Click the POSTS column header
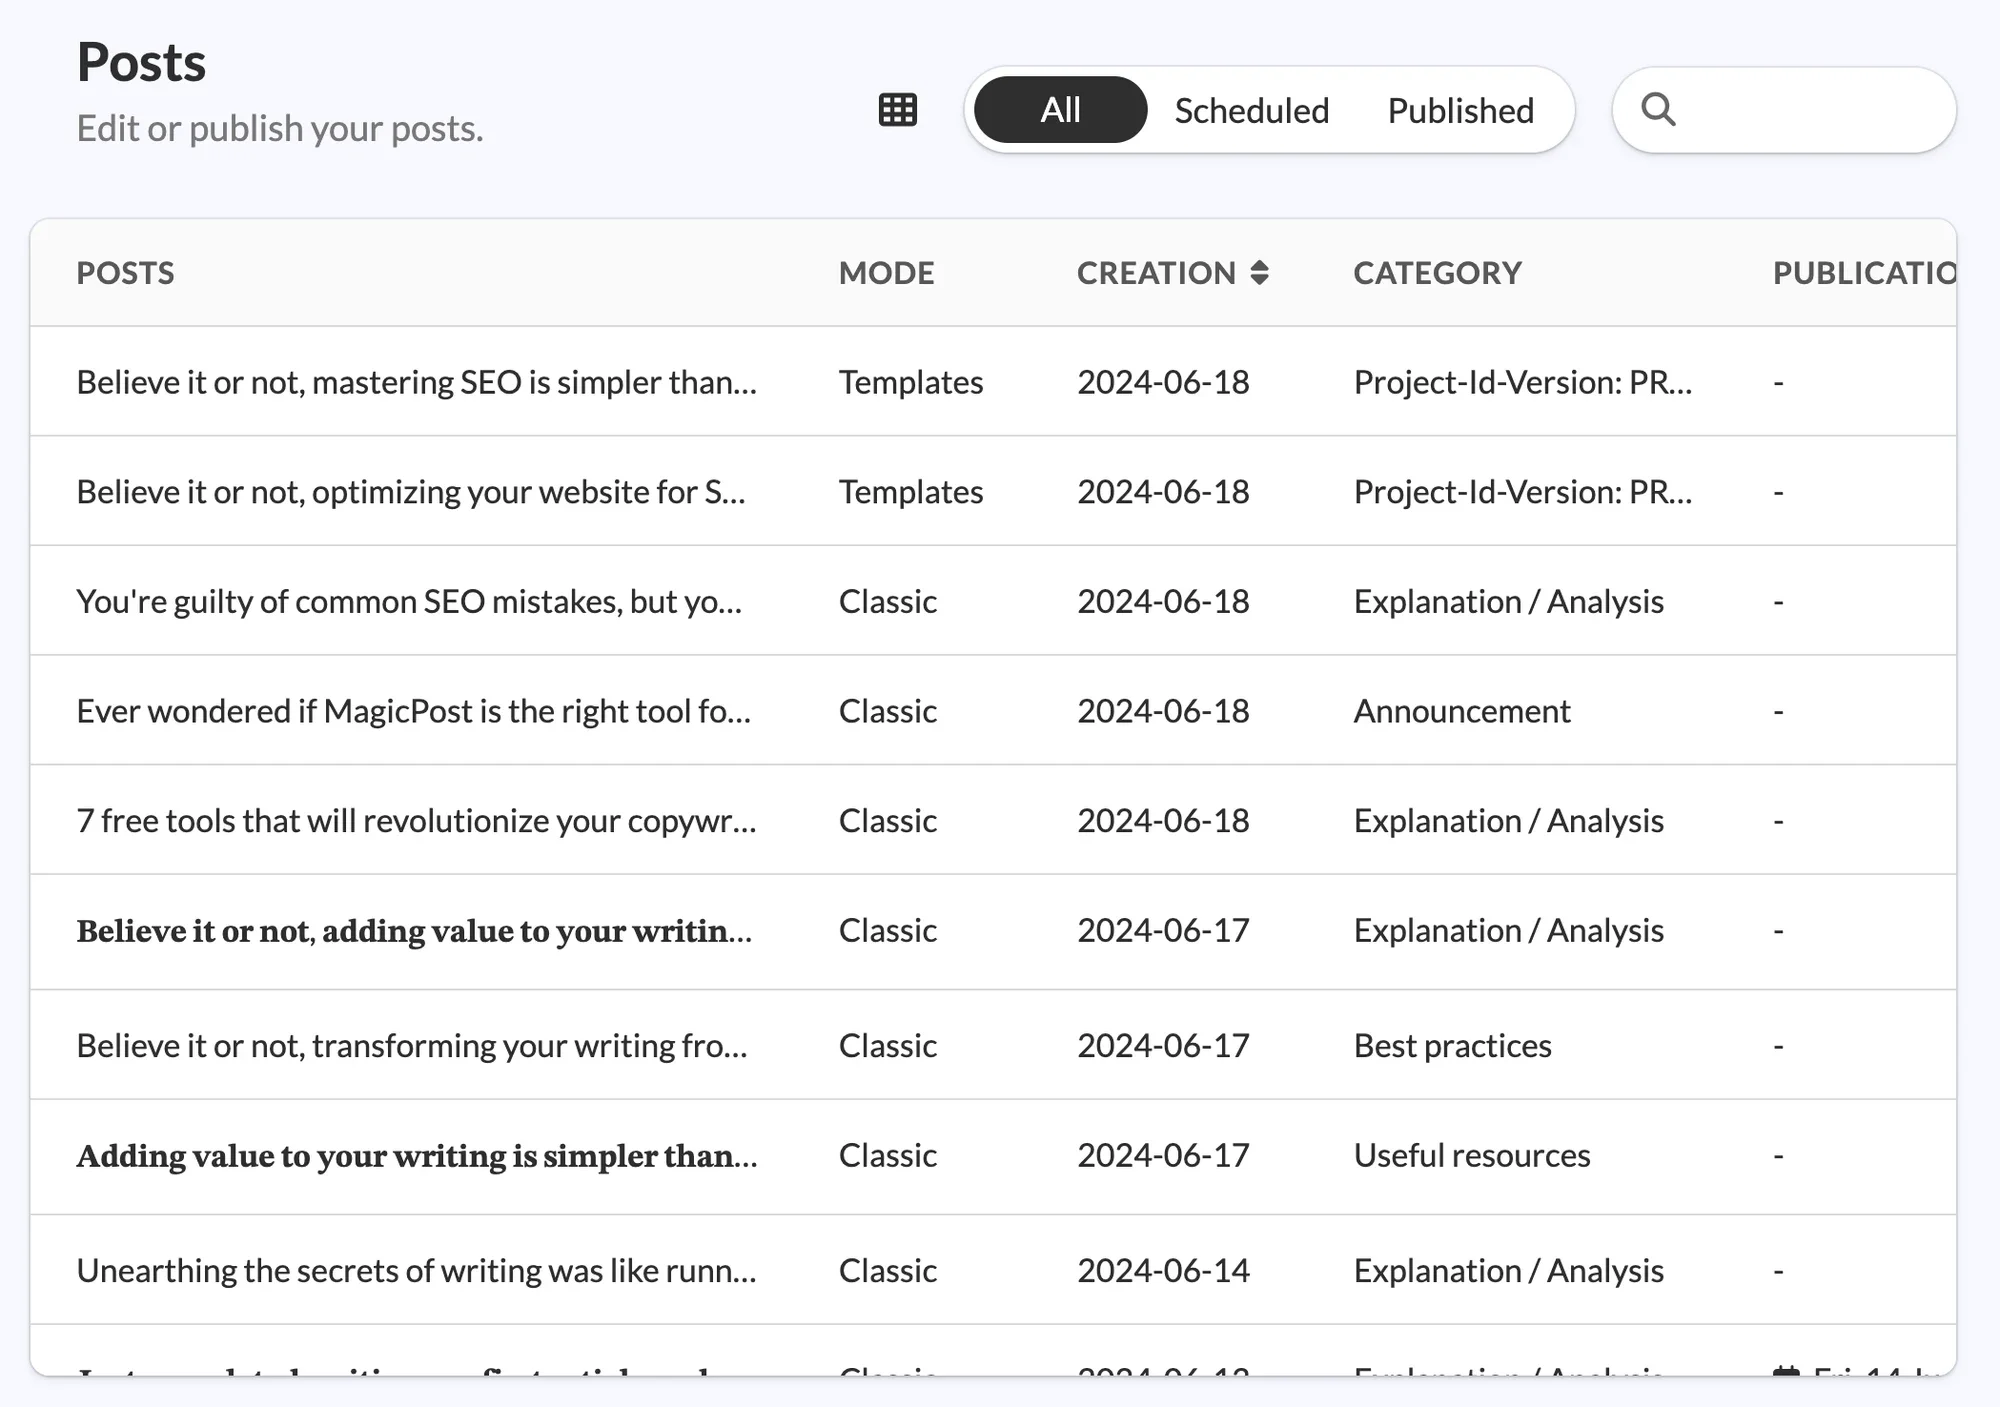The image size is (2000, 1407). [x=125, y=272]
